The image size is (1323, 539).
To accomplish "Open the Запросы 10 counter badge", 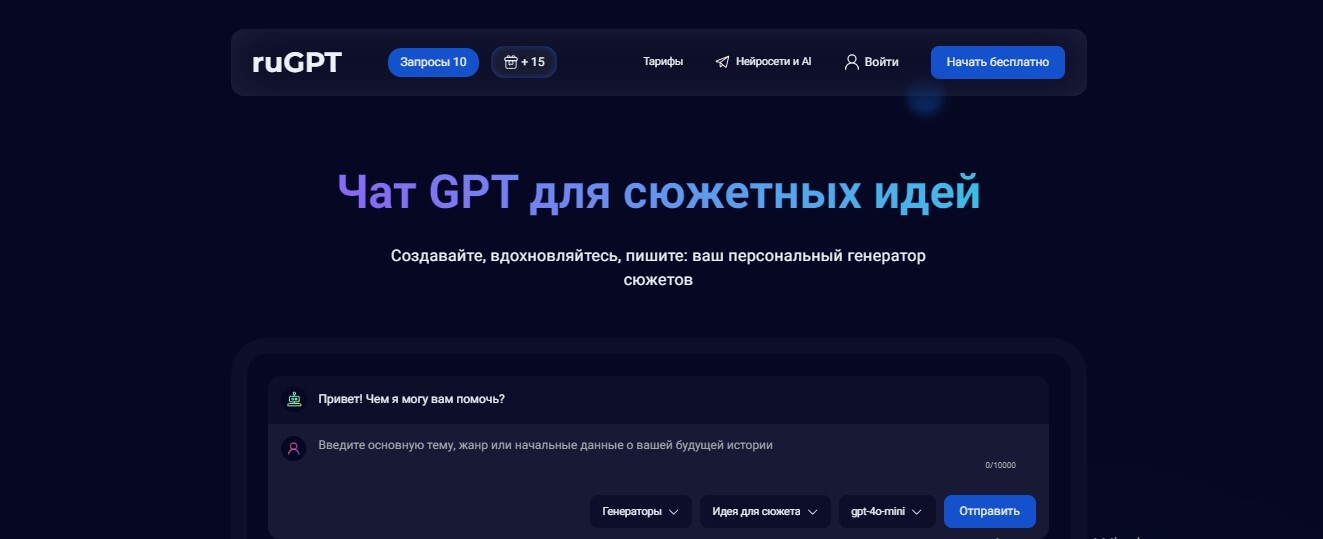I will click(x=433, y=62).
